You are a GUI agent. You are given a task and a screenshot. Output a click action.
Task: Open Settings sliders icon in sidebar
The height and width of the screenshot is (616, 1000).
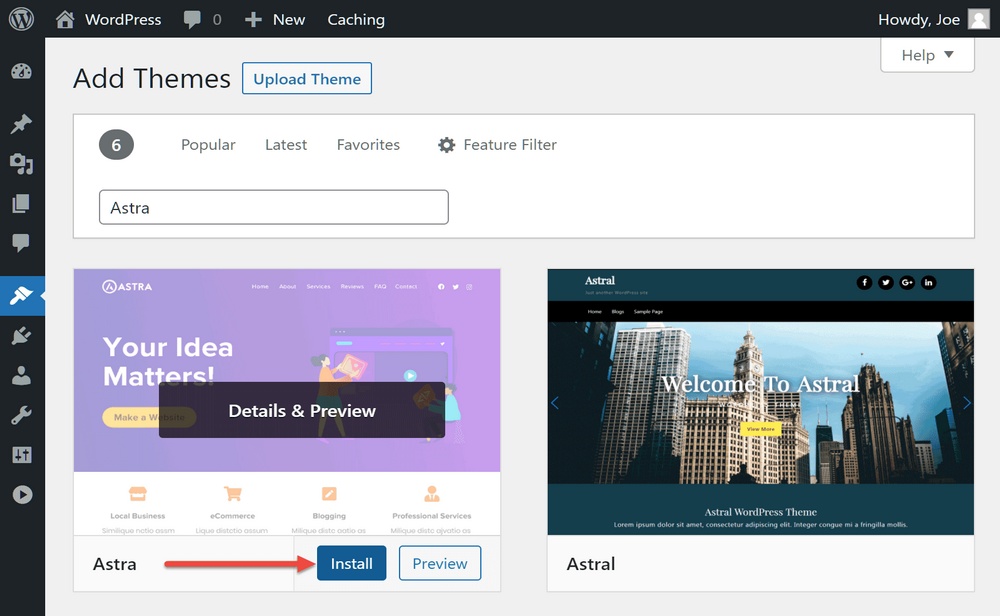(22, 455)
